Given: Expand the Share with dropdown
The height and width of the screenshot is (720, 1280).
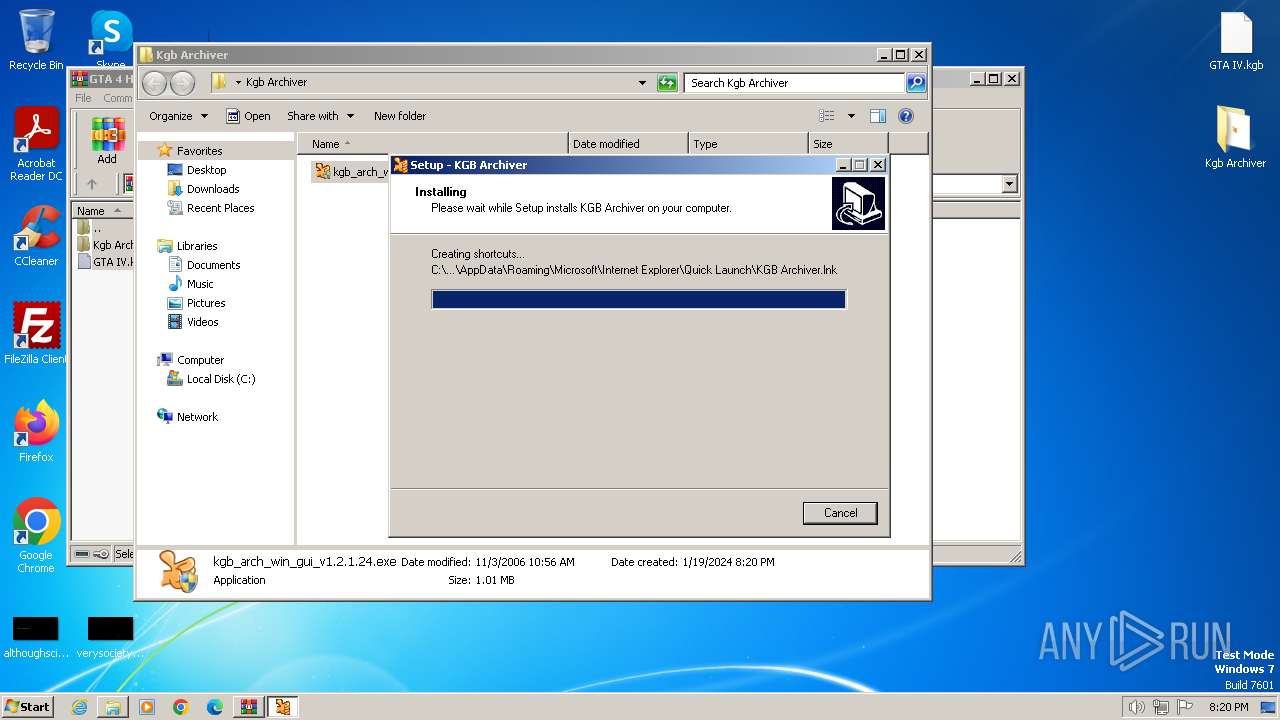Looking at the screenshot, I should point(320,116).
